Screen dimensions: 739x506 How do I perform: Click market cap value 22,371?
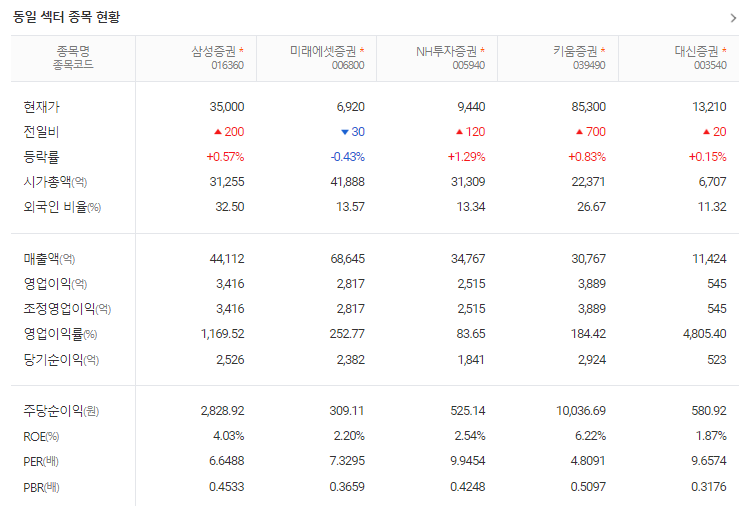point(588,182)
